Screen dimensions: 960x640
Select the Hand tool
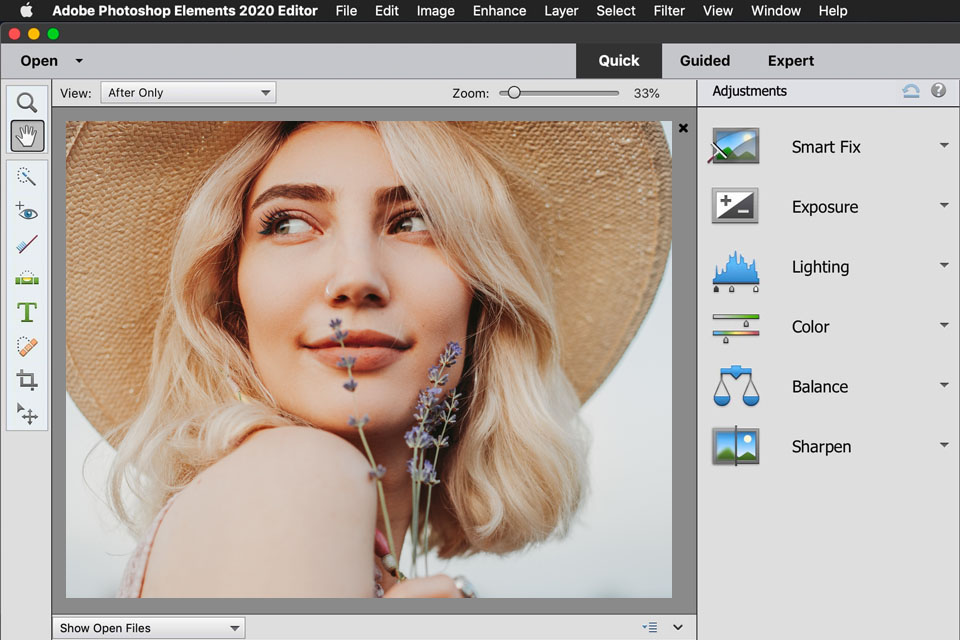click(27, 135)
